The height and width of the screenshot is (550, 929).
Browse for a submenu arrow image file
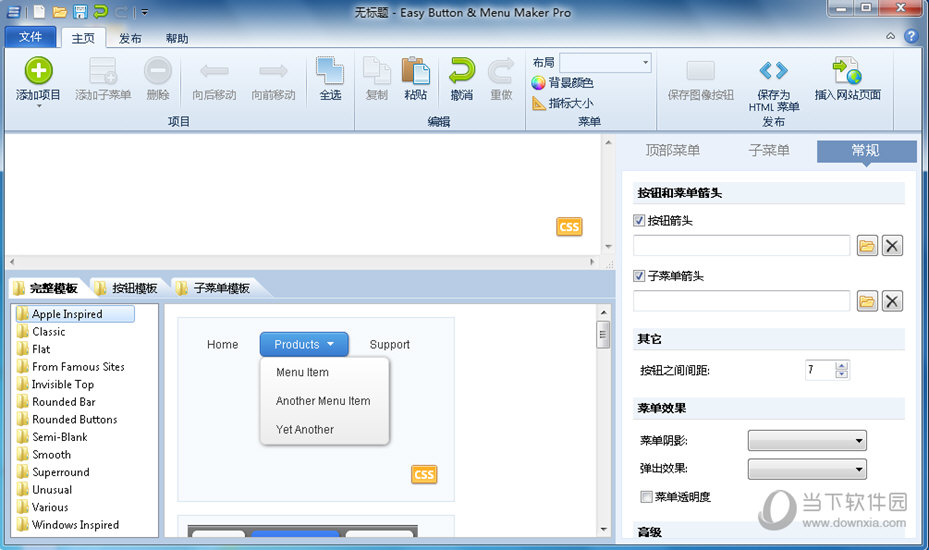tap(867, 301)
